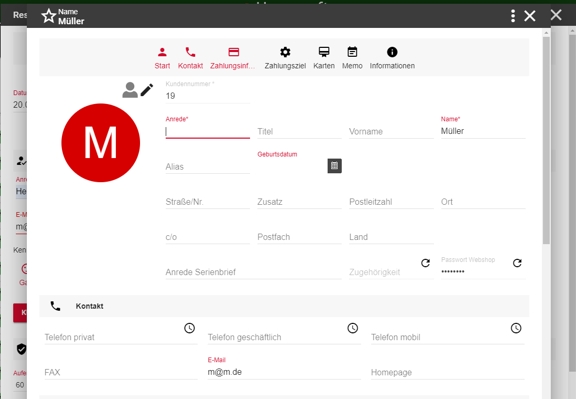Viewport: 576px width, 399px height.
Task: Click the Anrede Serienbrief field
Action: coord(253,272)
